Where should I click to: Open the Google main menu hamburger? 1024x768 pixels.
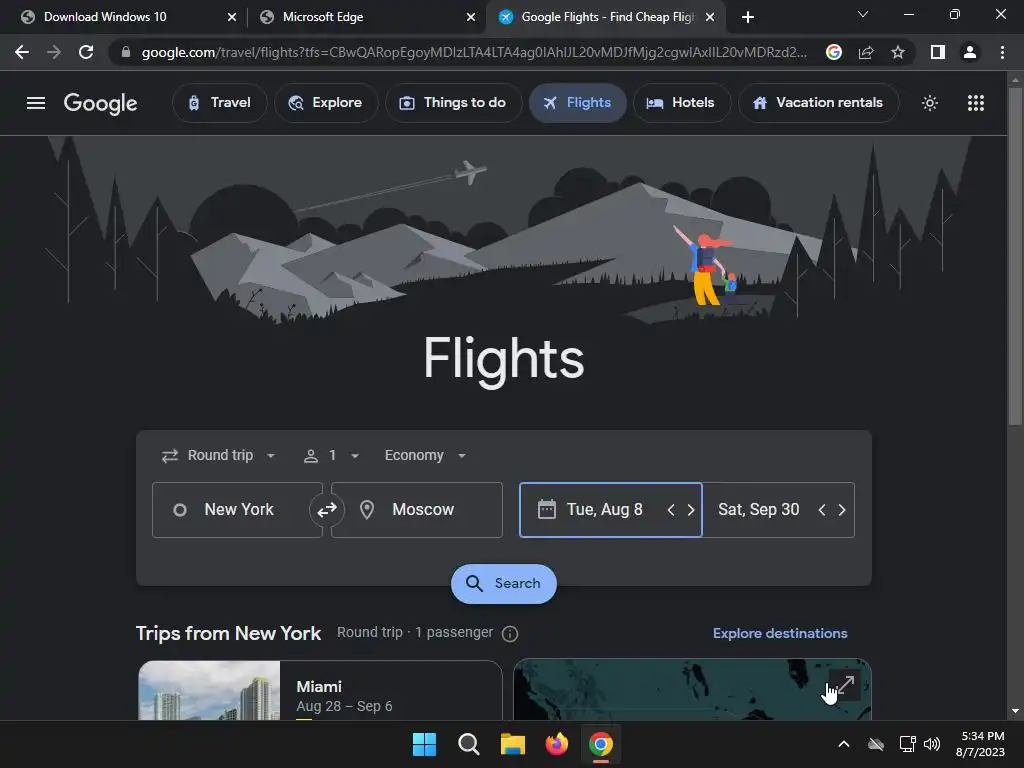click(36, 103)
